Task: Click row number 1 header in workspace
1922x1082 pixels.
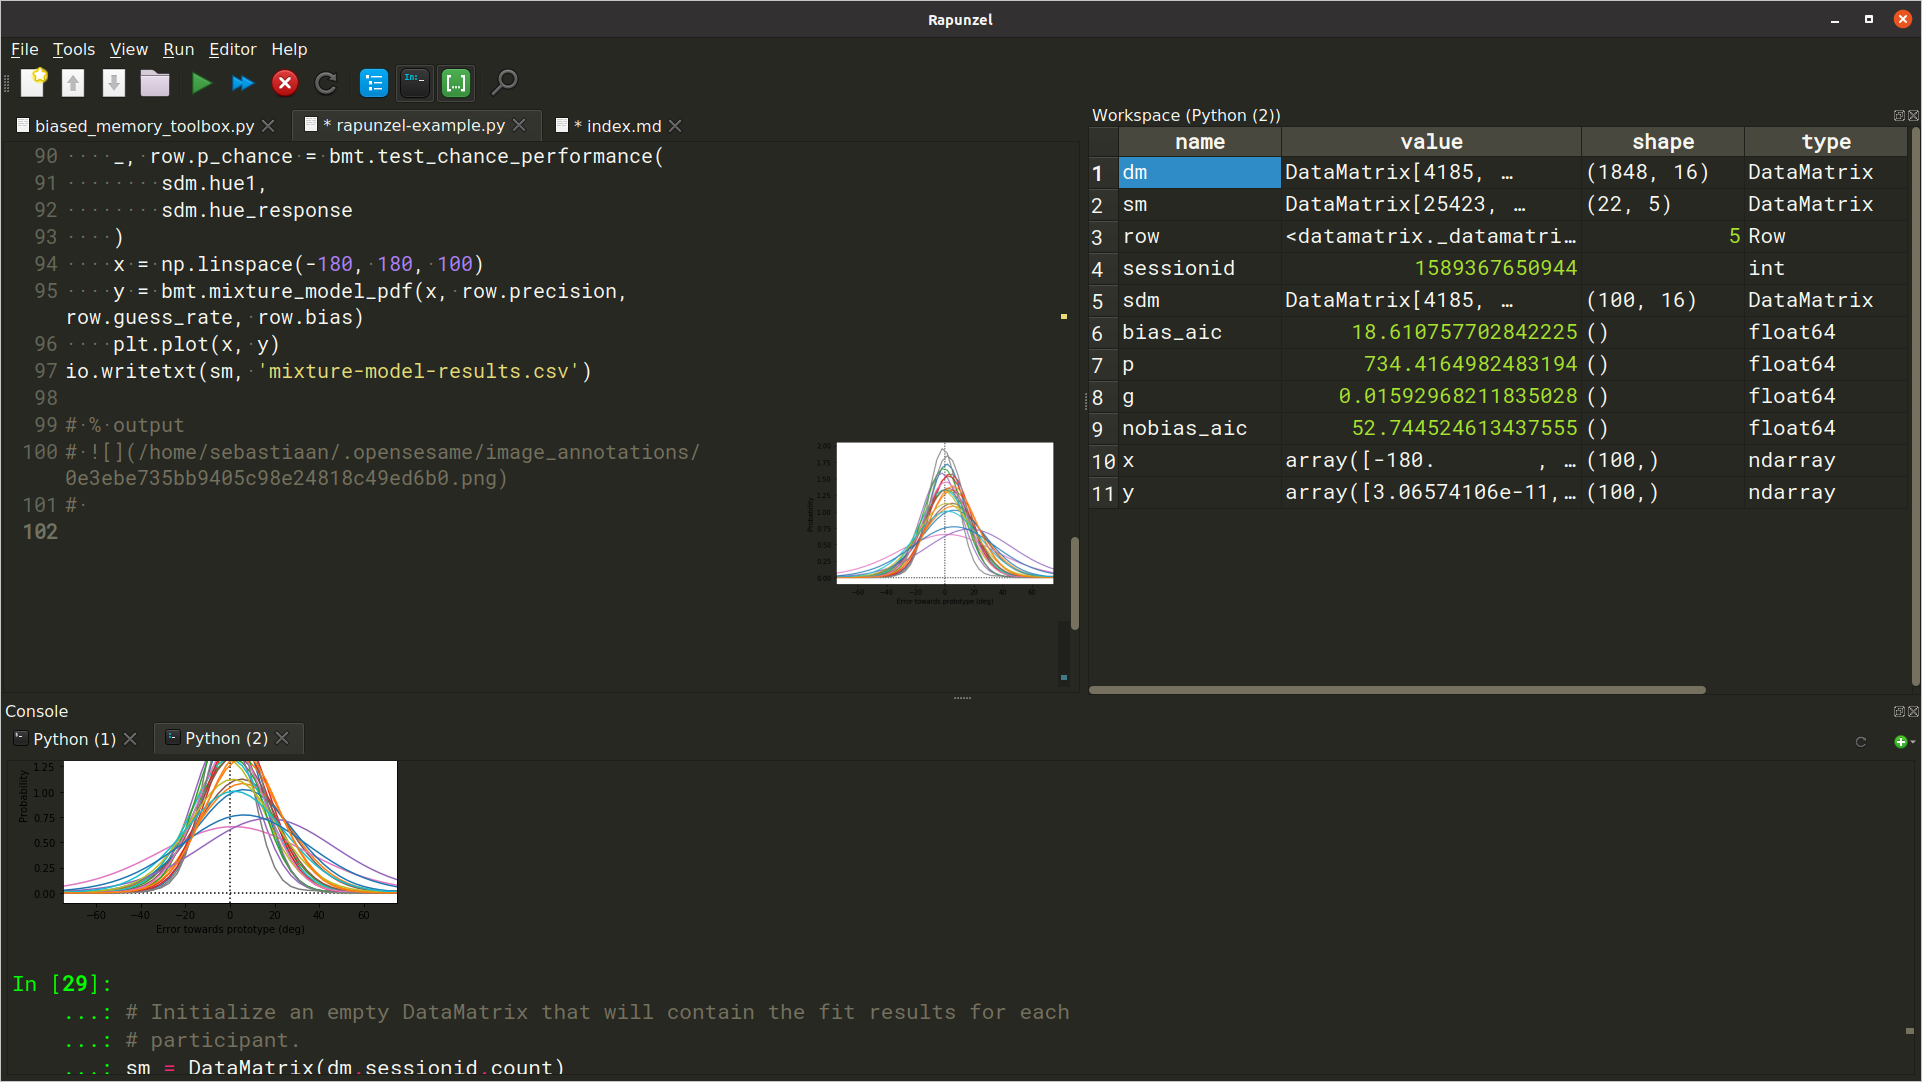Action: coord(1103,173)
